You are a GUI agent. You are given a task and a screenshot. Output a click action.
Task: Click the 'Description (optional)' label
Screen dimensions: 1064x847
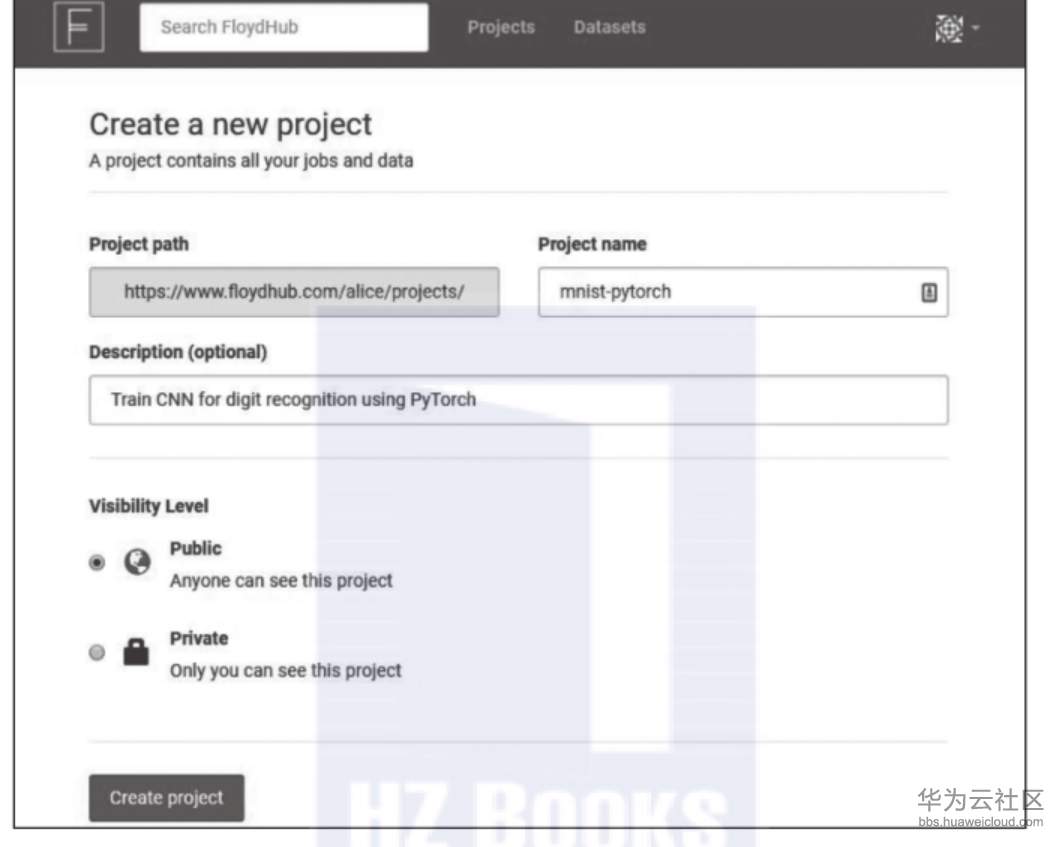(178, 352)
